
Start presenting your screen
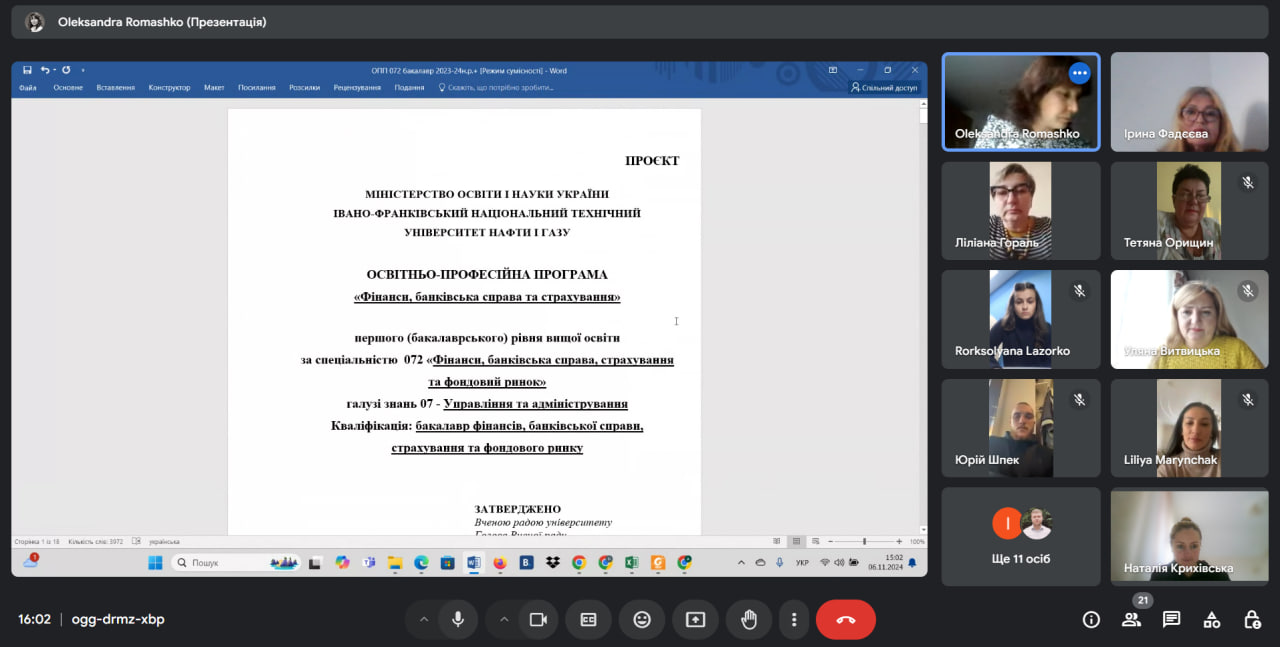point(695,619)
